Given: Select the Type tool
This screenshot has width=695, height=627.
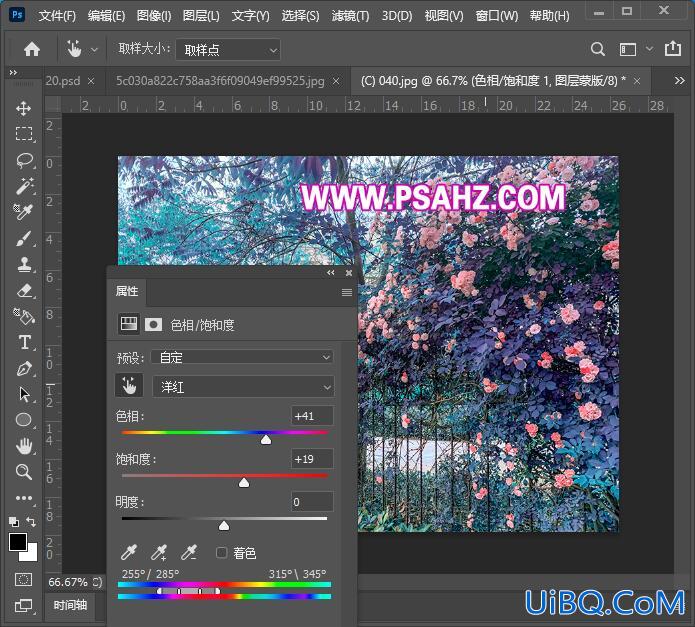Looking at the screenshot, I should (24, 343).
